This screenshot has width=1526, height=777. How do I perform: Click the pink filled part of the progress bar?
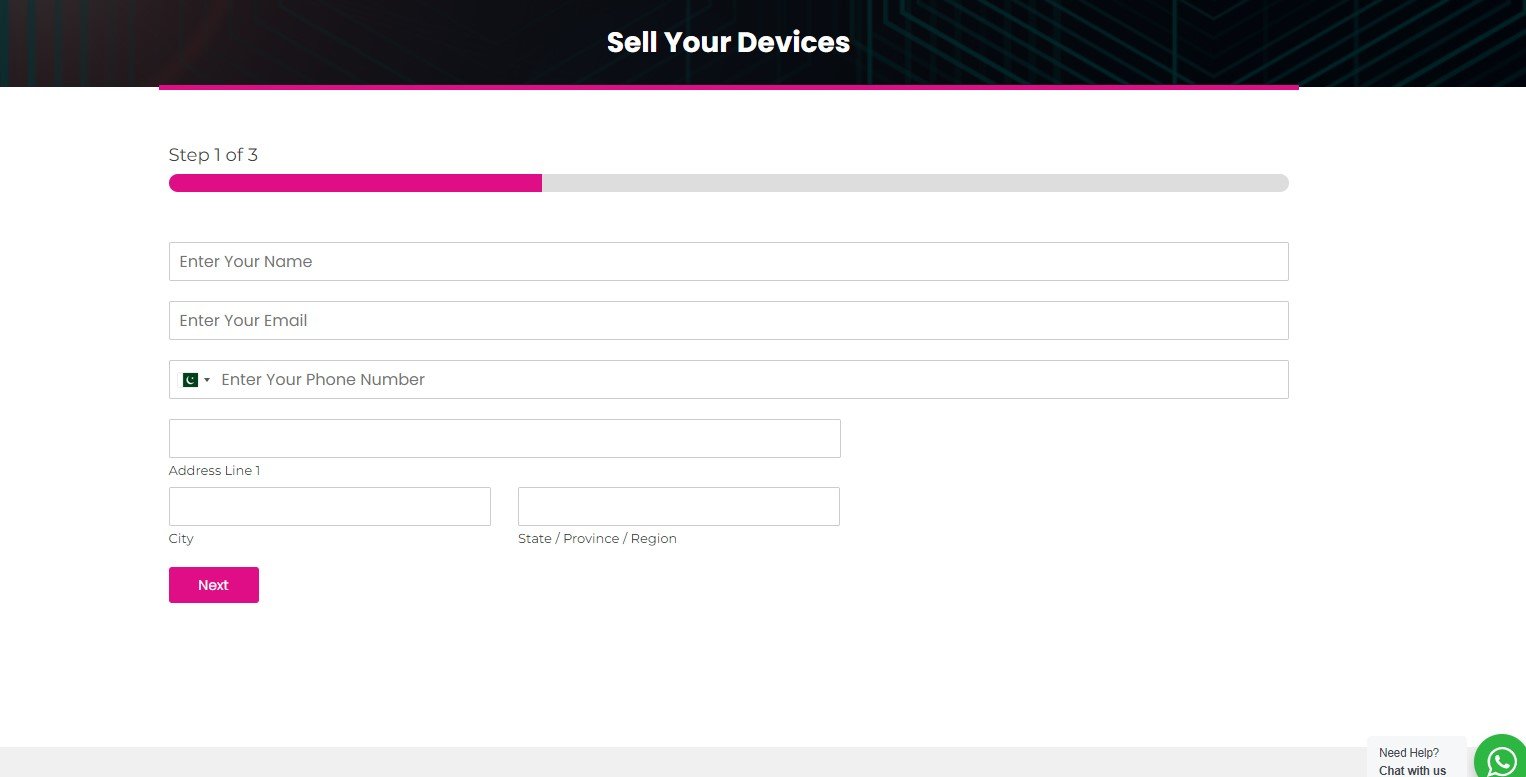pyautogui.click(x=355, y=183)
